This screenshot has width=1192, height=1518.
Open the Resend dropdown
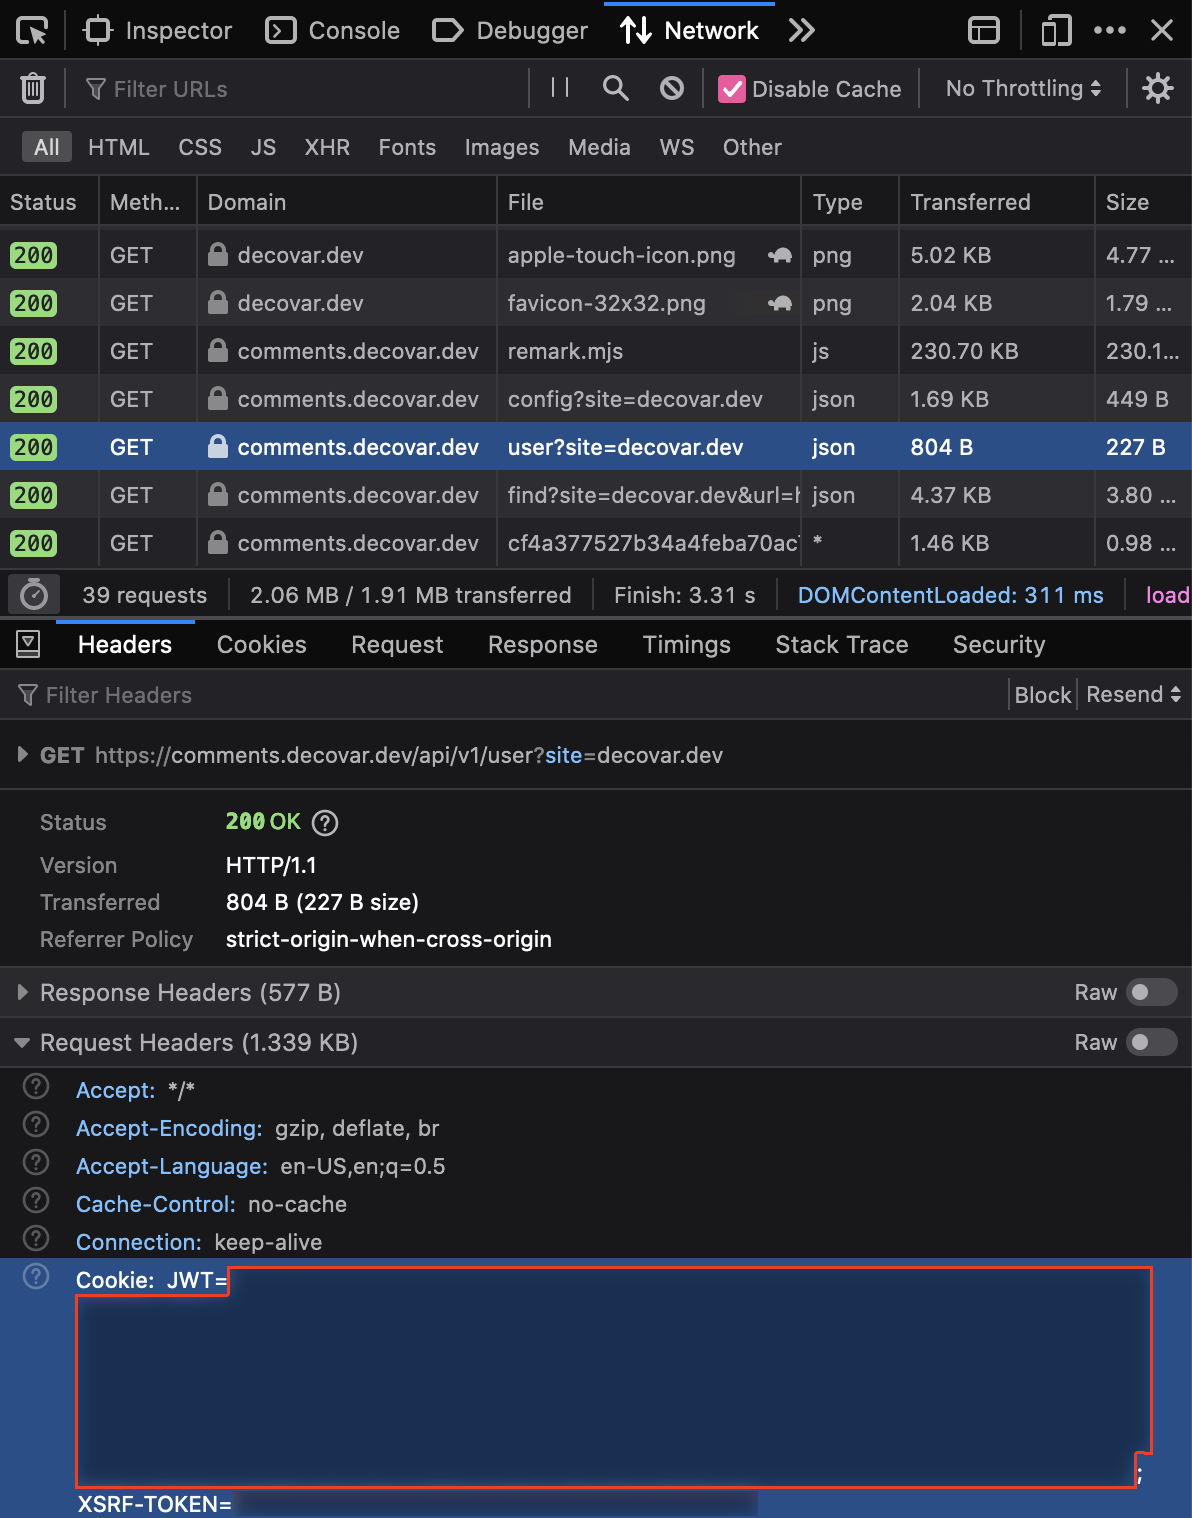1134,695
